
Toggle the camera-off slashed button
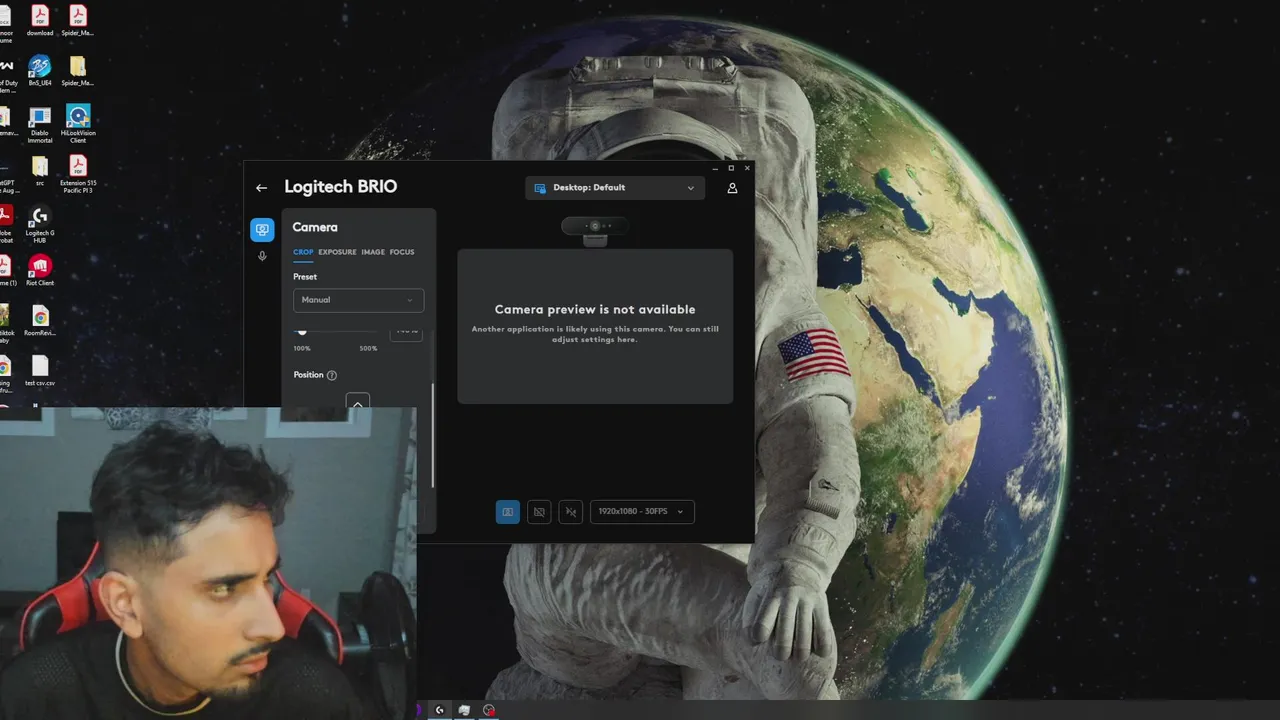pos(539,512)
